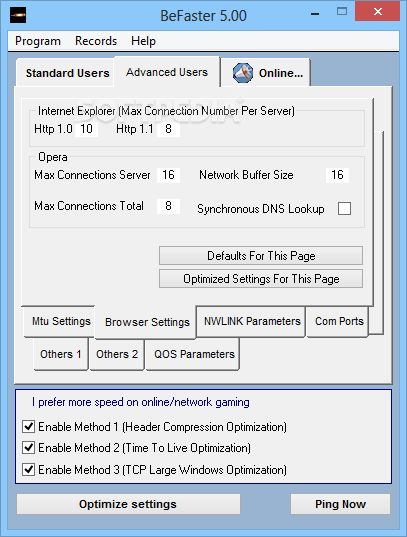Focus the Opera Max Connections Total field
This screenshot has height=537, width=407.
tap(168, 206)
